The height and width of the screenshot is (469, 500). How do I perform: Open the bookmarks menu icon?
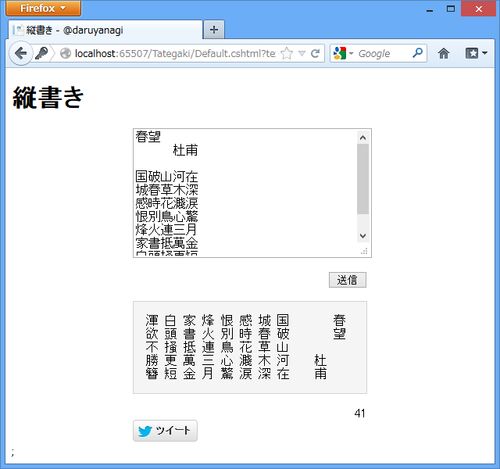(476, 53)
